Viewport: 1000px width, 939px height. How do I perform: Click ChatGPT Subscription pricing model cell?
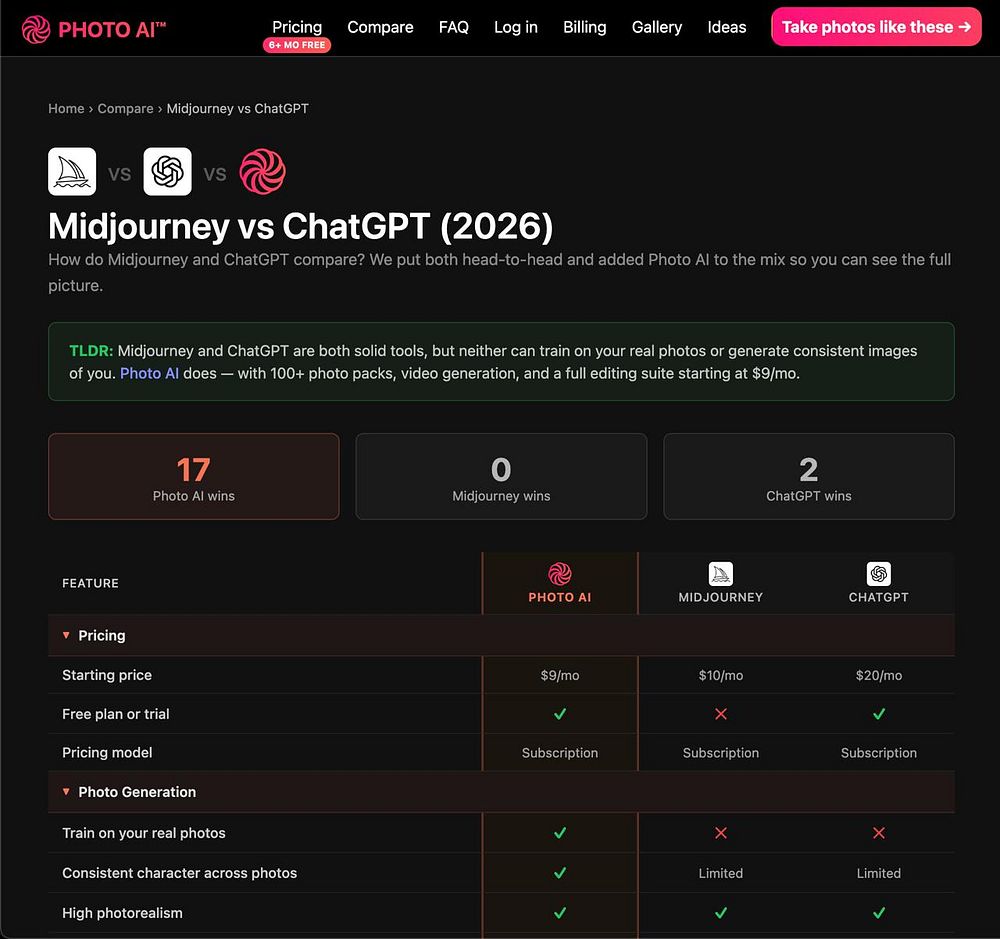(x=879, y=753)
